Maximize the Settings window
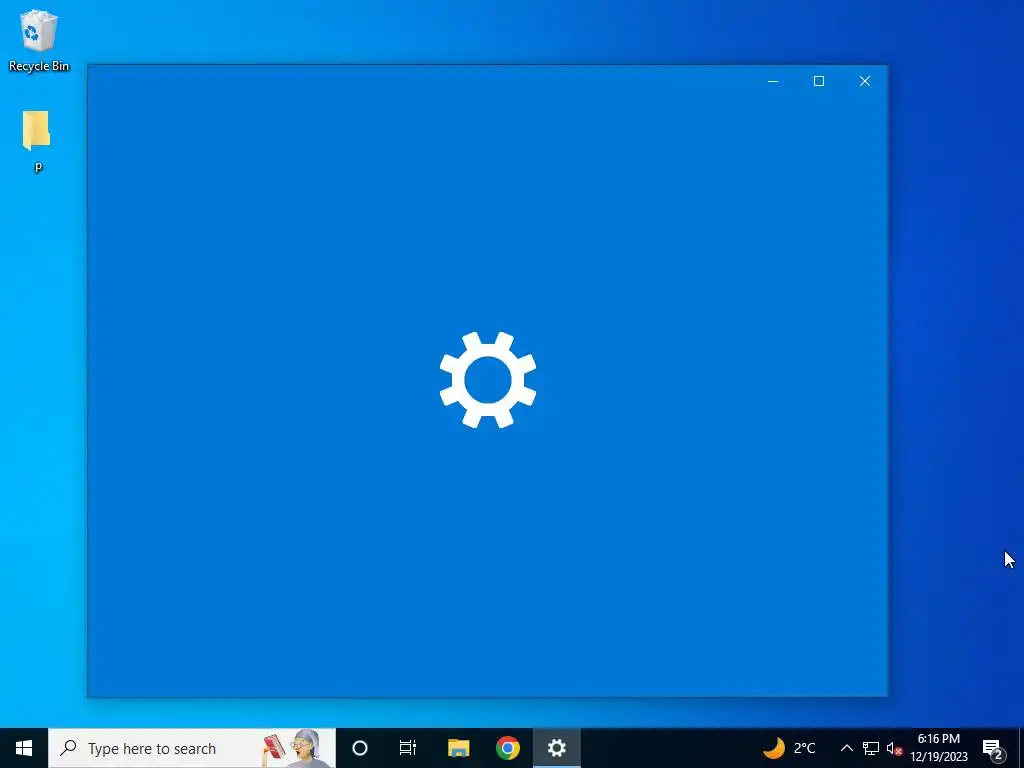Image resolution: width=1024 pixels, height=768 pixels. point(819,81)
